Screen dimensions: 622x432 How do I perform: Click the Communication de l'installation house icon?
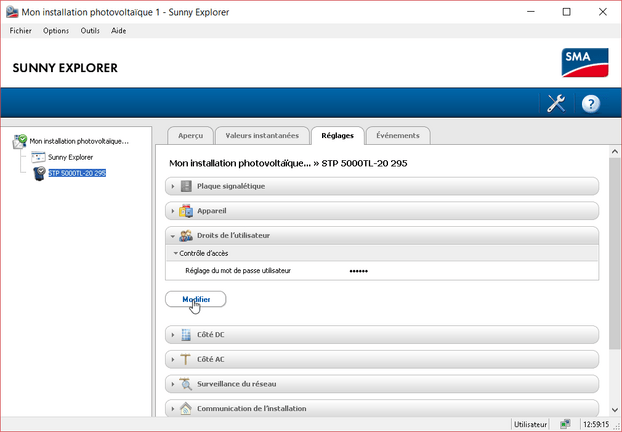[x=185, y=408]
